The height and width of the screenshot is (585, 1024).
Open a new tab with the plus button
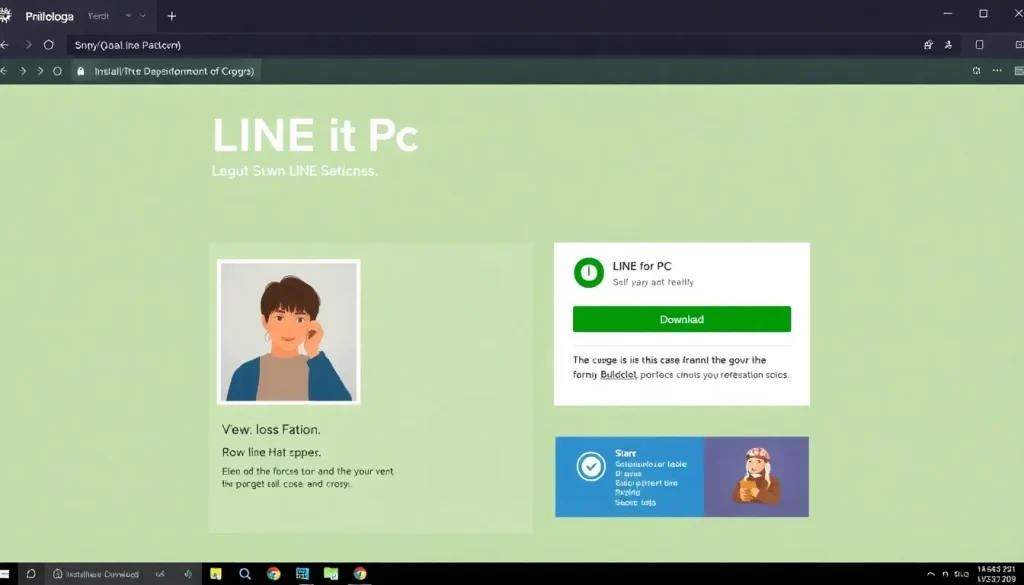(x=172, y=16)
